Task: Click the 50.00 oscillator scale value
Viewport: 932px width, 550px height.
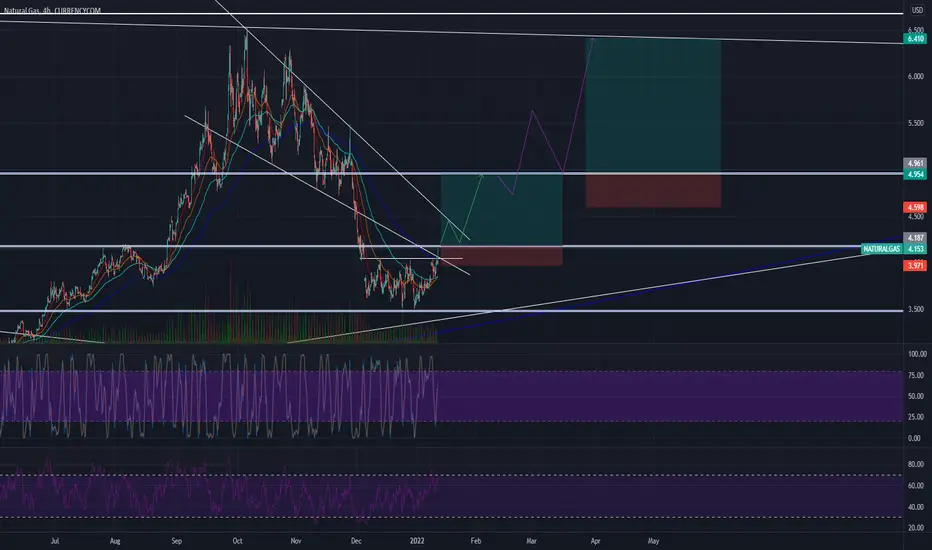Action: (x=915, y=396)
